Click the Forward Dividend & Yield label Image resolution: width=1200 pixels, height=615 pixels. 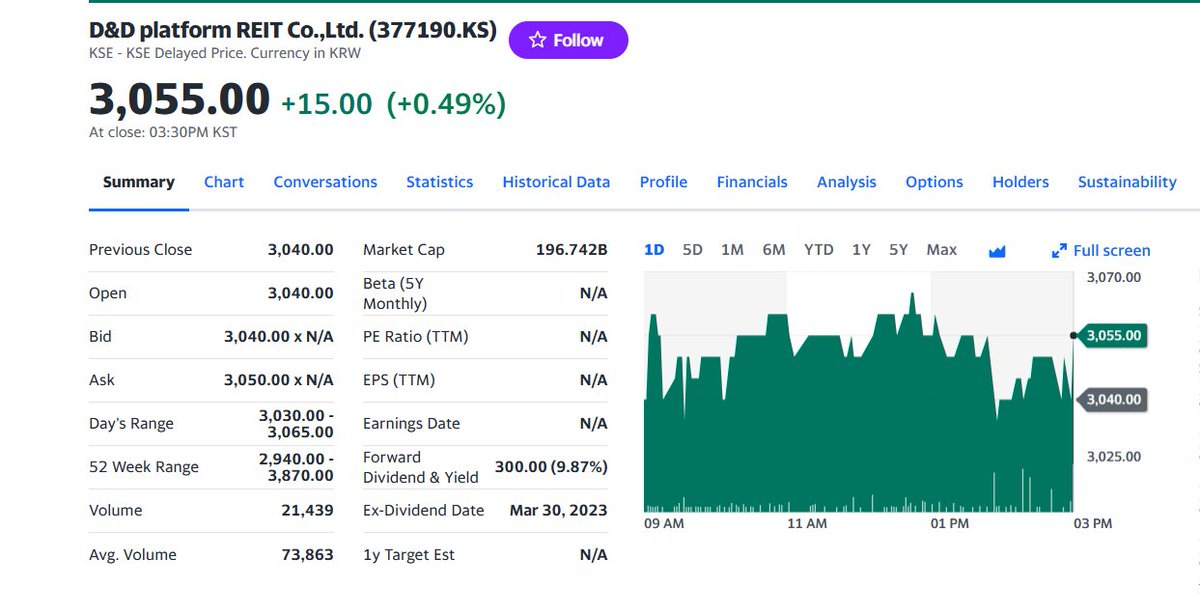(421, 467)
